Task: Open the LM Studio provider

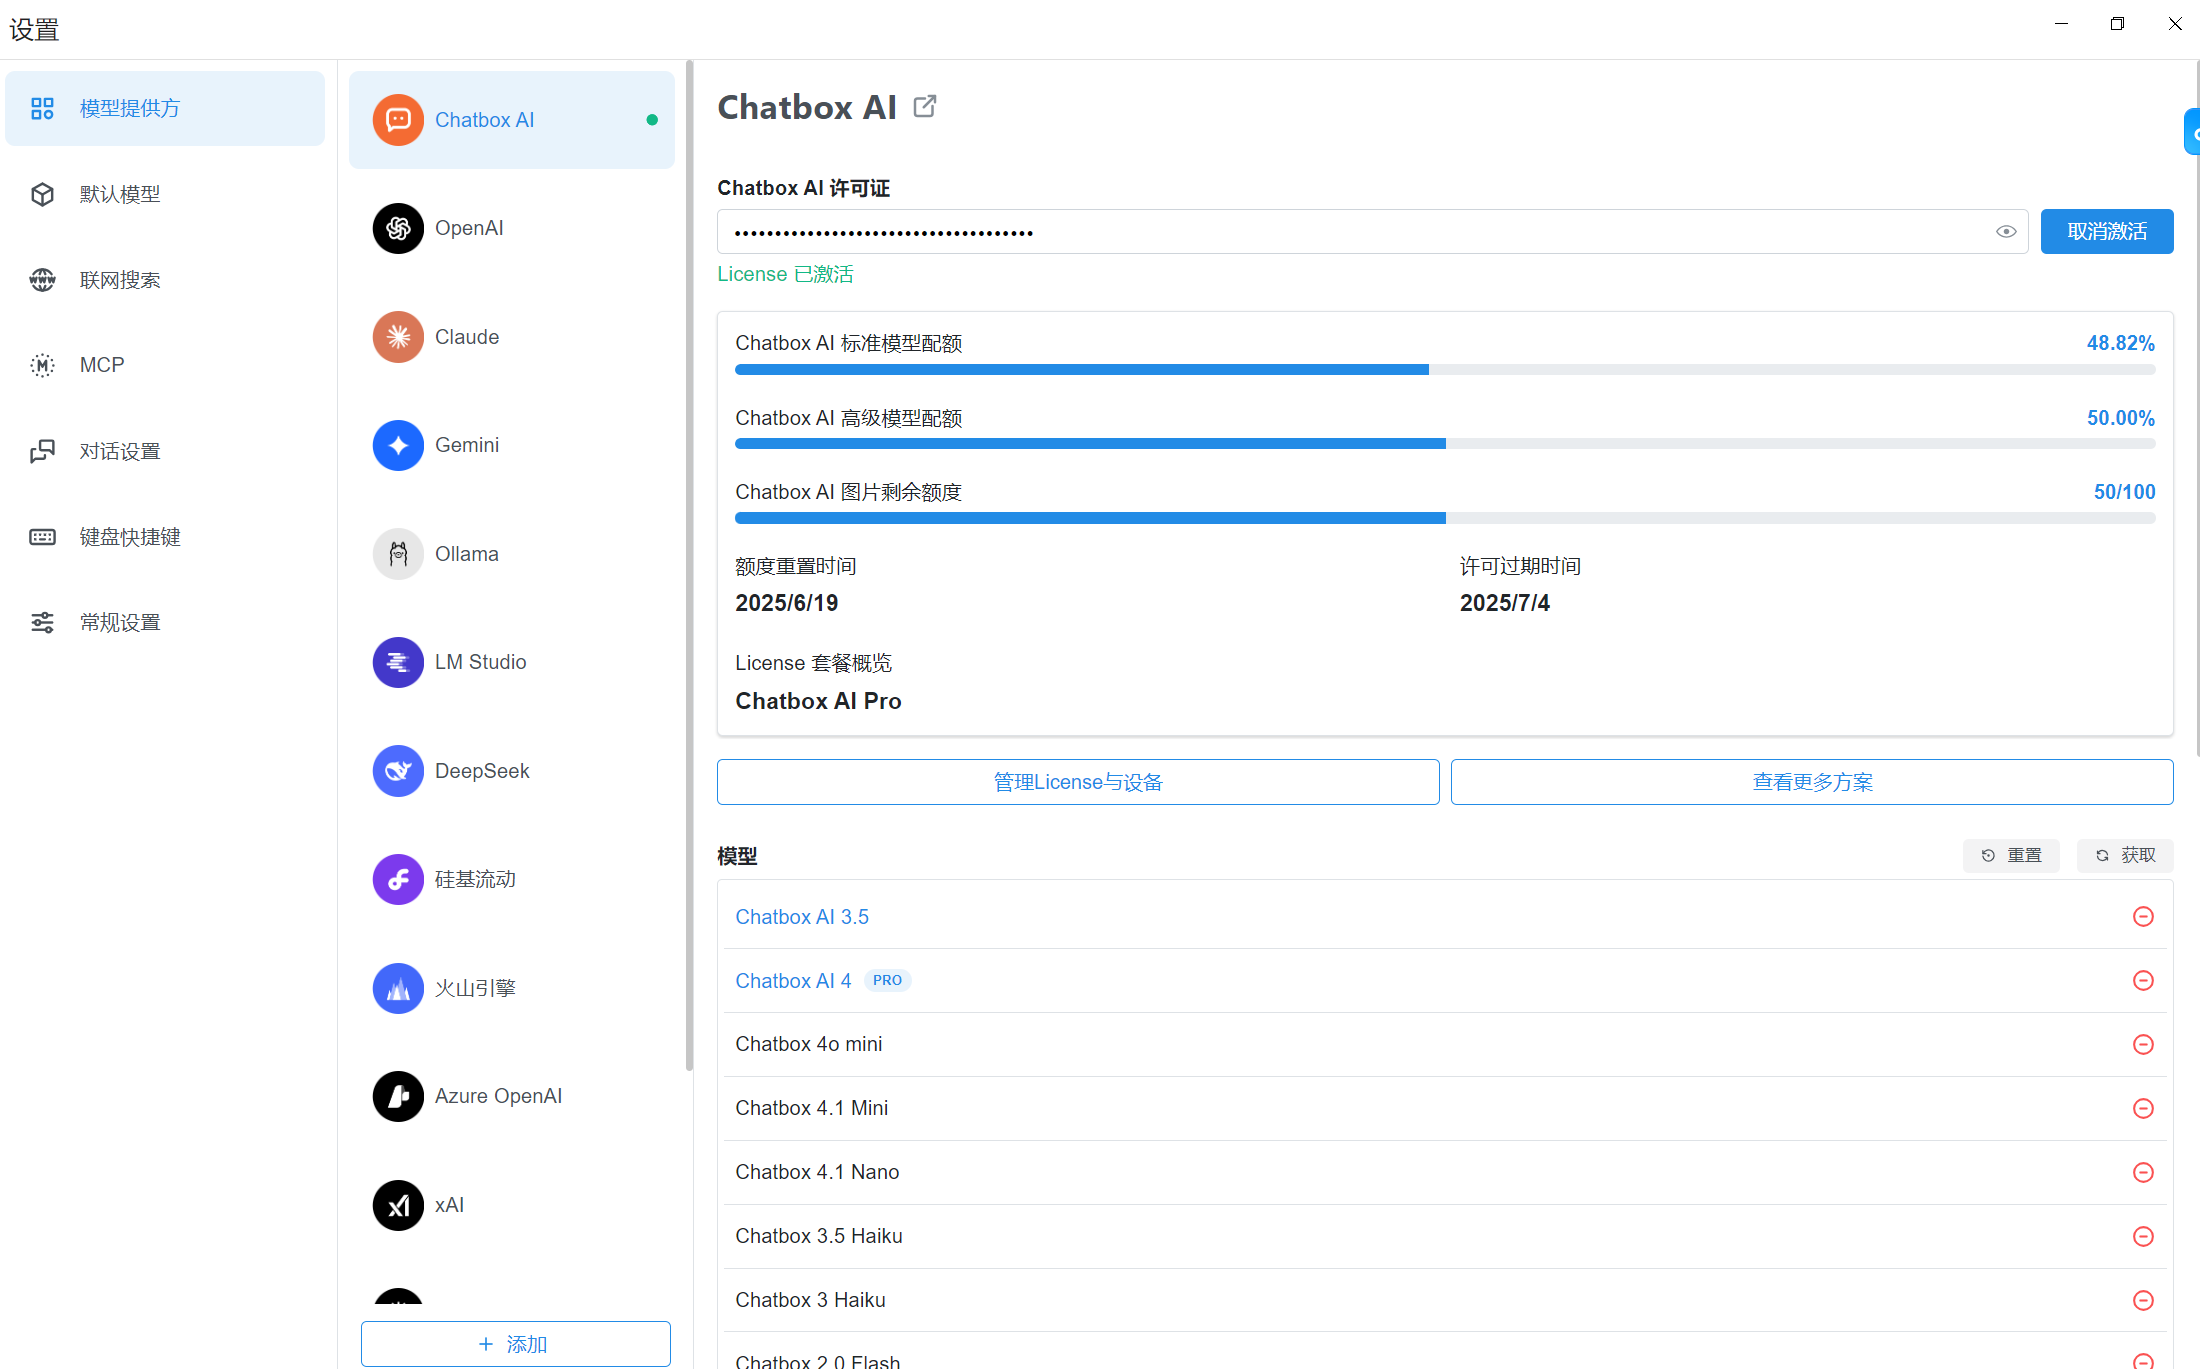Action: 480,662
